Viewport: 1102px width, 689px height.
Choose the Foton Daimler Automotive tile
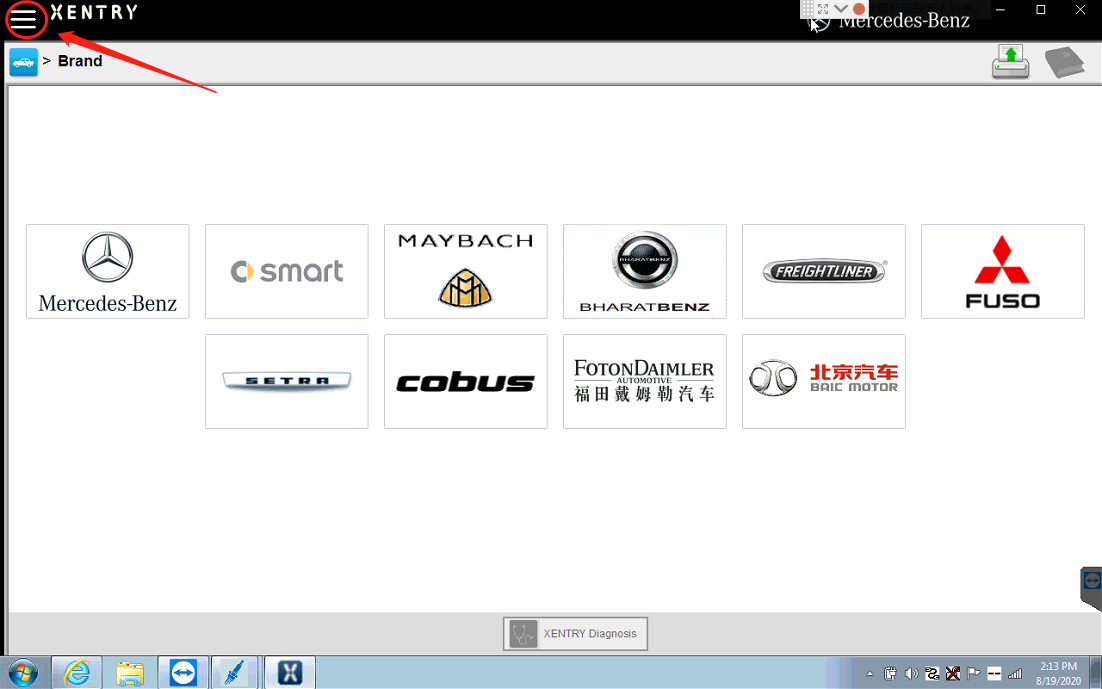point(644,381)
